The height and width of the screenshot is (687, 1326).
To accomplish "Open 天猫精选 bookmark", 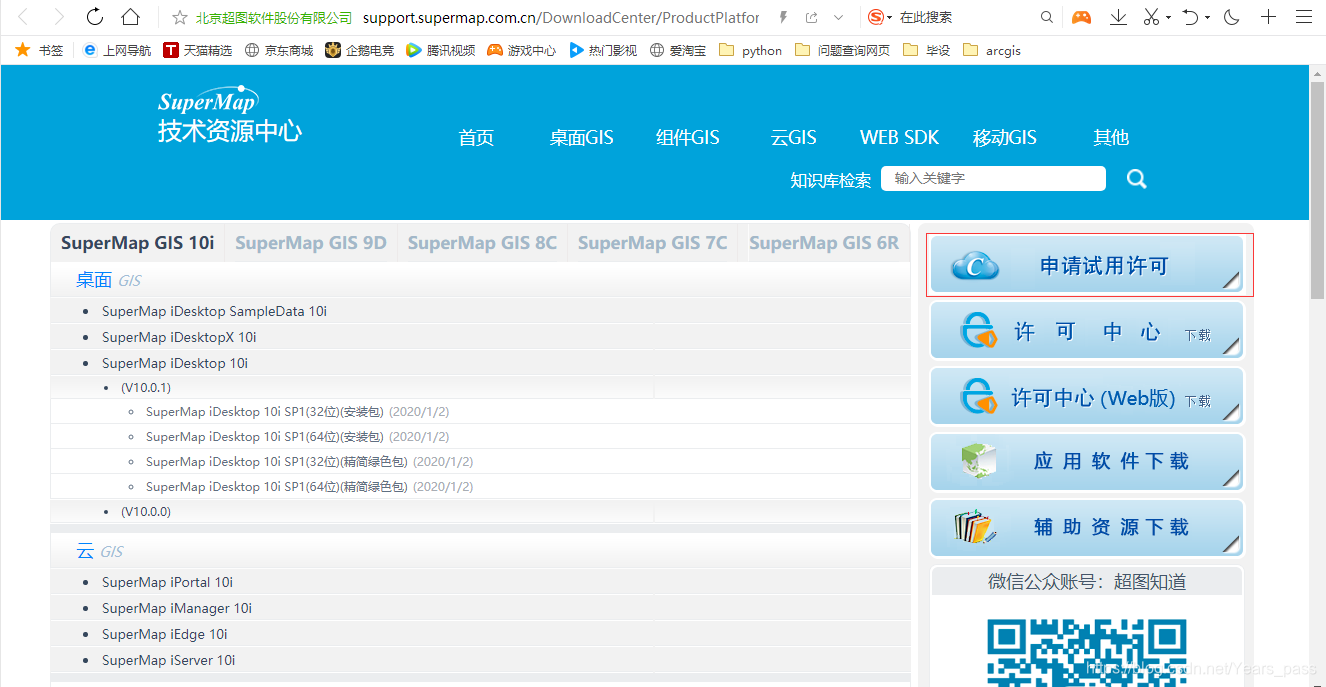I will tap(197, 50).
